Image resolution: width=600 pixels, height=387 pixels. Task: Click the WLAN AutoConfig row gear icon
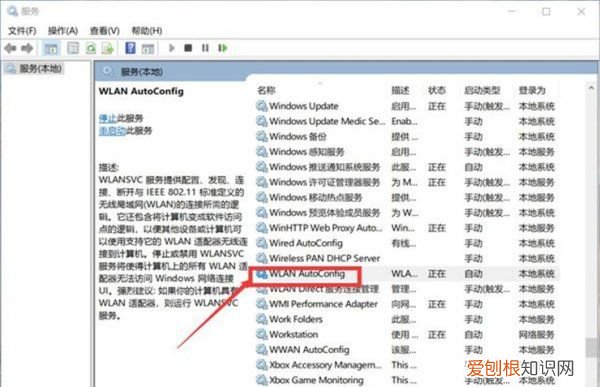pos(262,274)
